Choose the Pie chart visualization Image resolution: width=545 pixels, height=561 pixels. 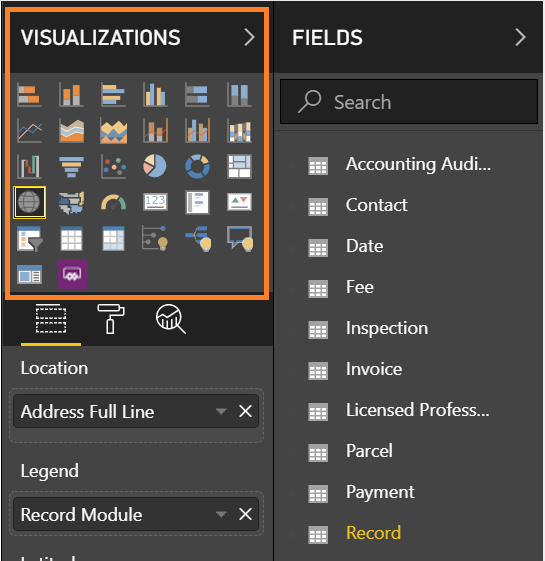coord(155,166)
